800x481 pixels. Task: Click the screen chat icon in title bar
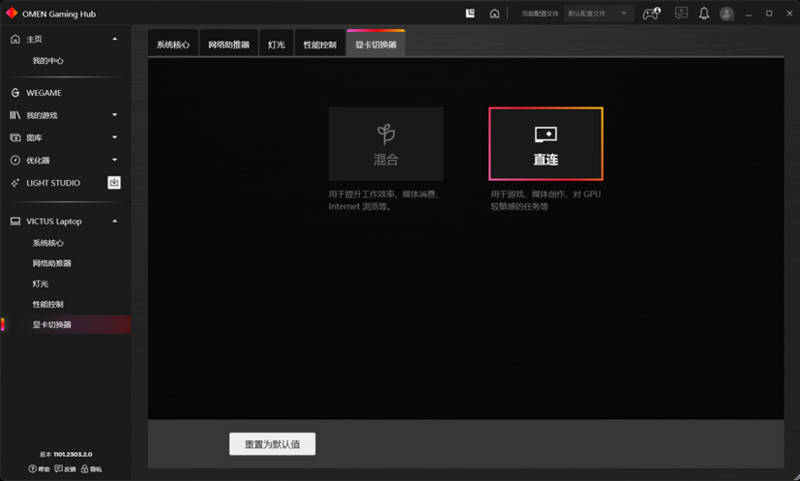[681, 13]
